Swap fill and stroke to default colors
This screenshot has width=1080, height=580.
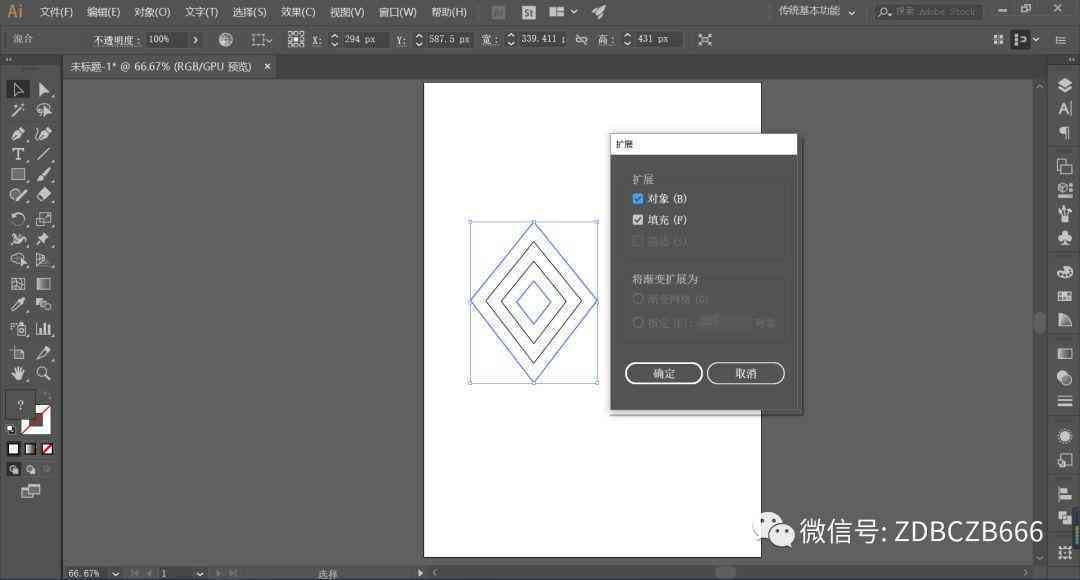[x=10, y=429]
